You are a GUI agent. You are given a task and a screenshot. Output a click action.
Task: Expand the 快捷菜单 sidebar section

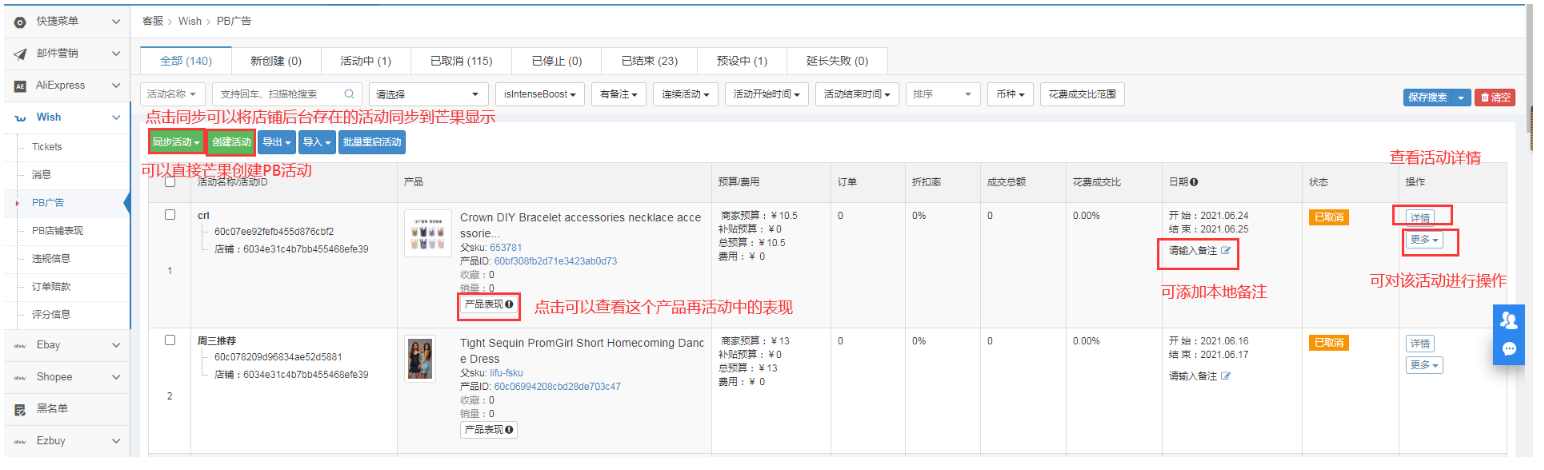116,21
